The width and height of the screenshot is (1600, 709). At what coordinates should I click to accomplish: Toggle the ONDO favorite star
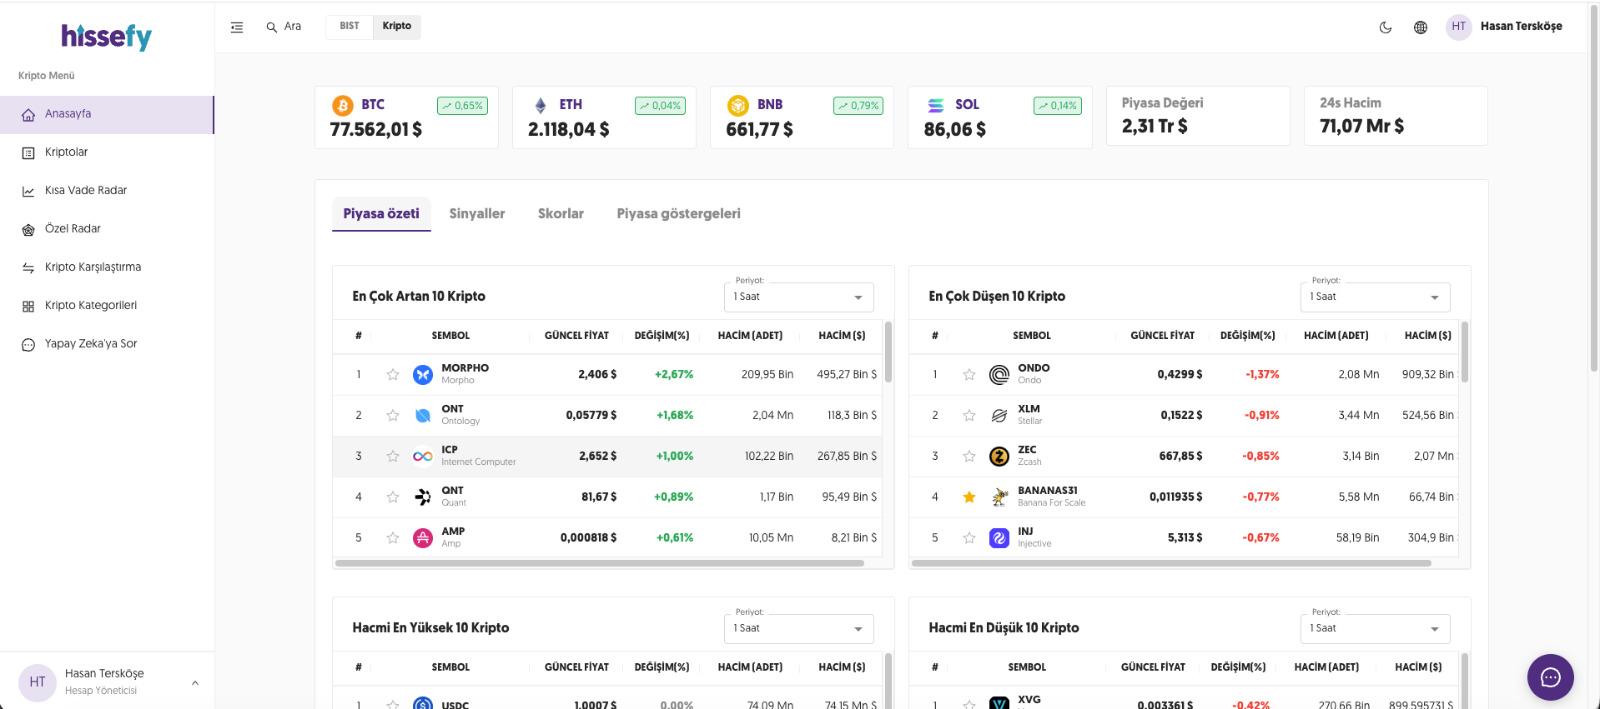click(x=969, y=374)
